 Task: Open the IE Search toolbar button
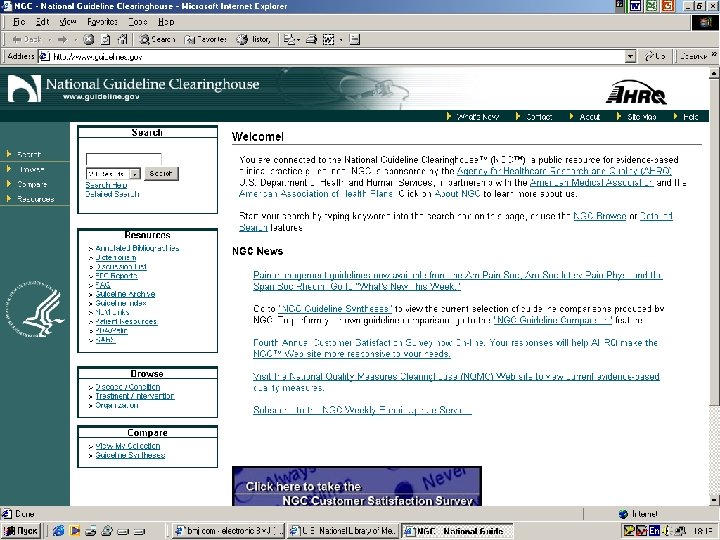point(158,39)
